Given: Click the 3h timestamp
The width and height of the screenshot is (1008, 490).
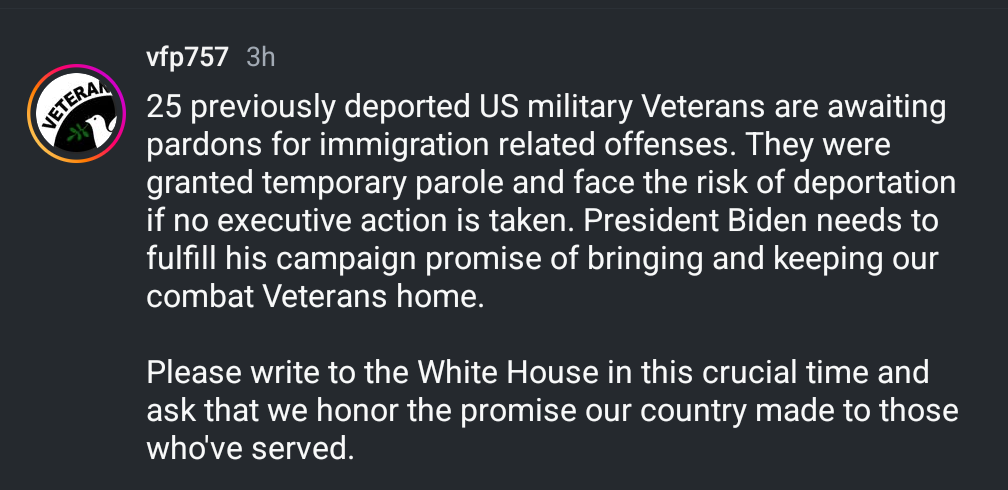Looking at the screenshot, I should pos(260,58).
